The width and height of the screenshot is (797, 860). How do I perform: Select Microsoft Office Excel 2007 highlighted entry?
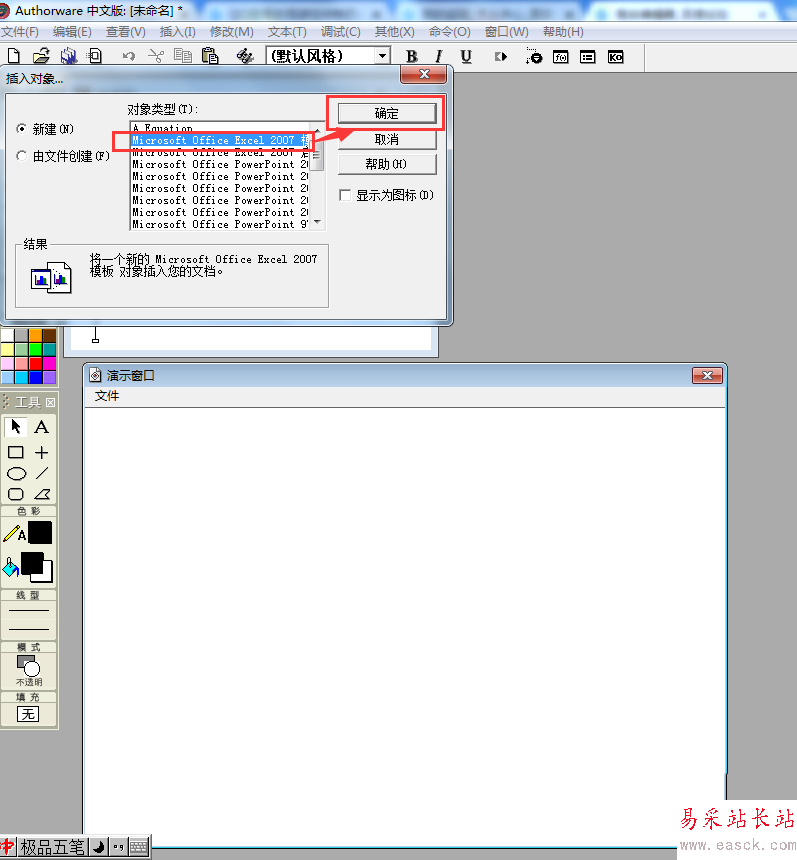tap(221, 140)
